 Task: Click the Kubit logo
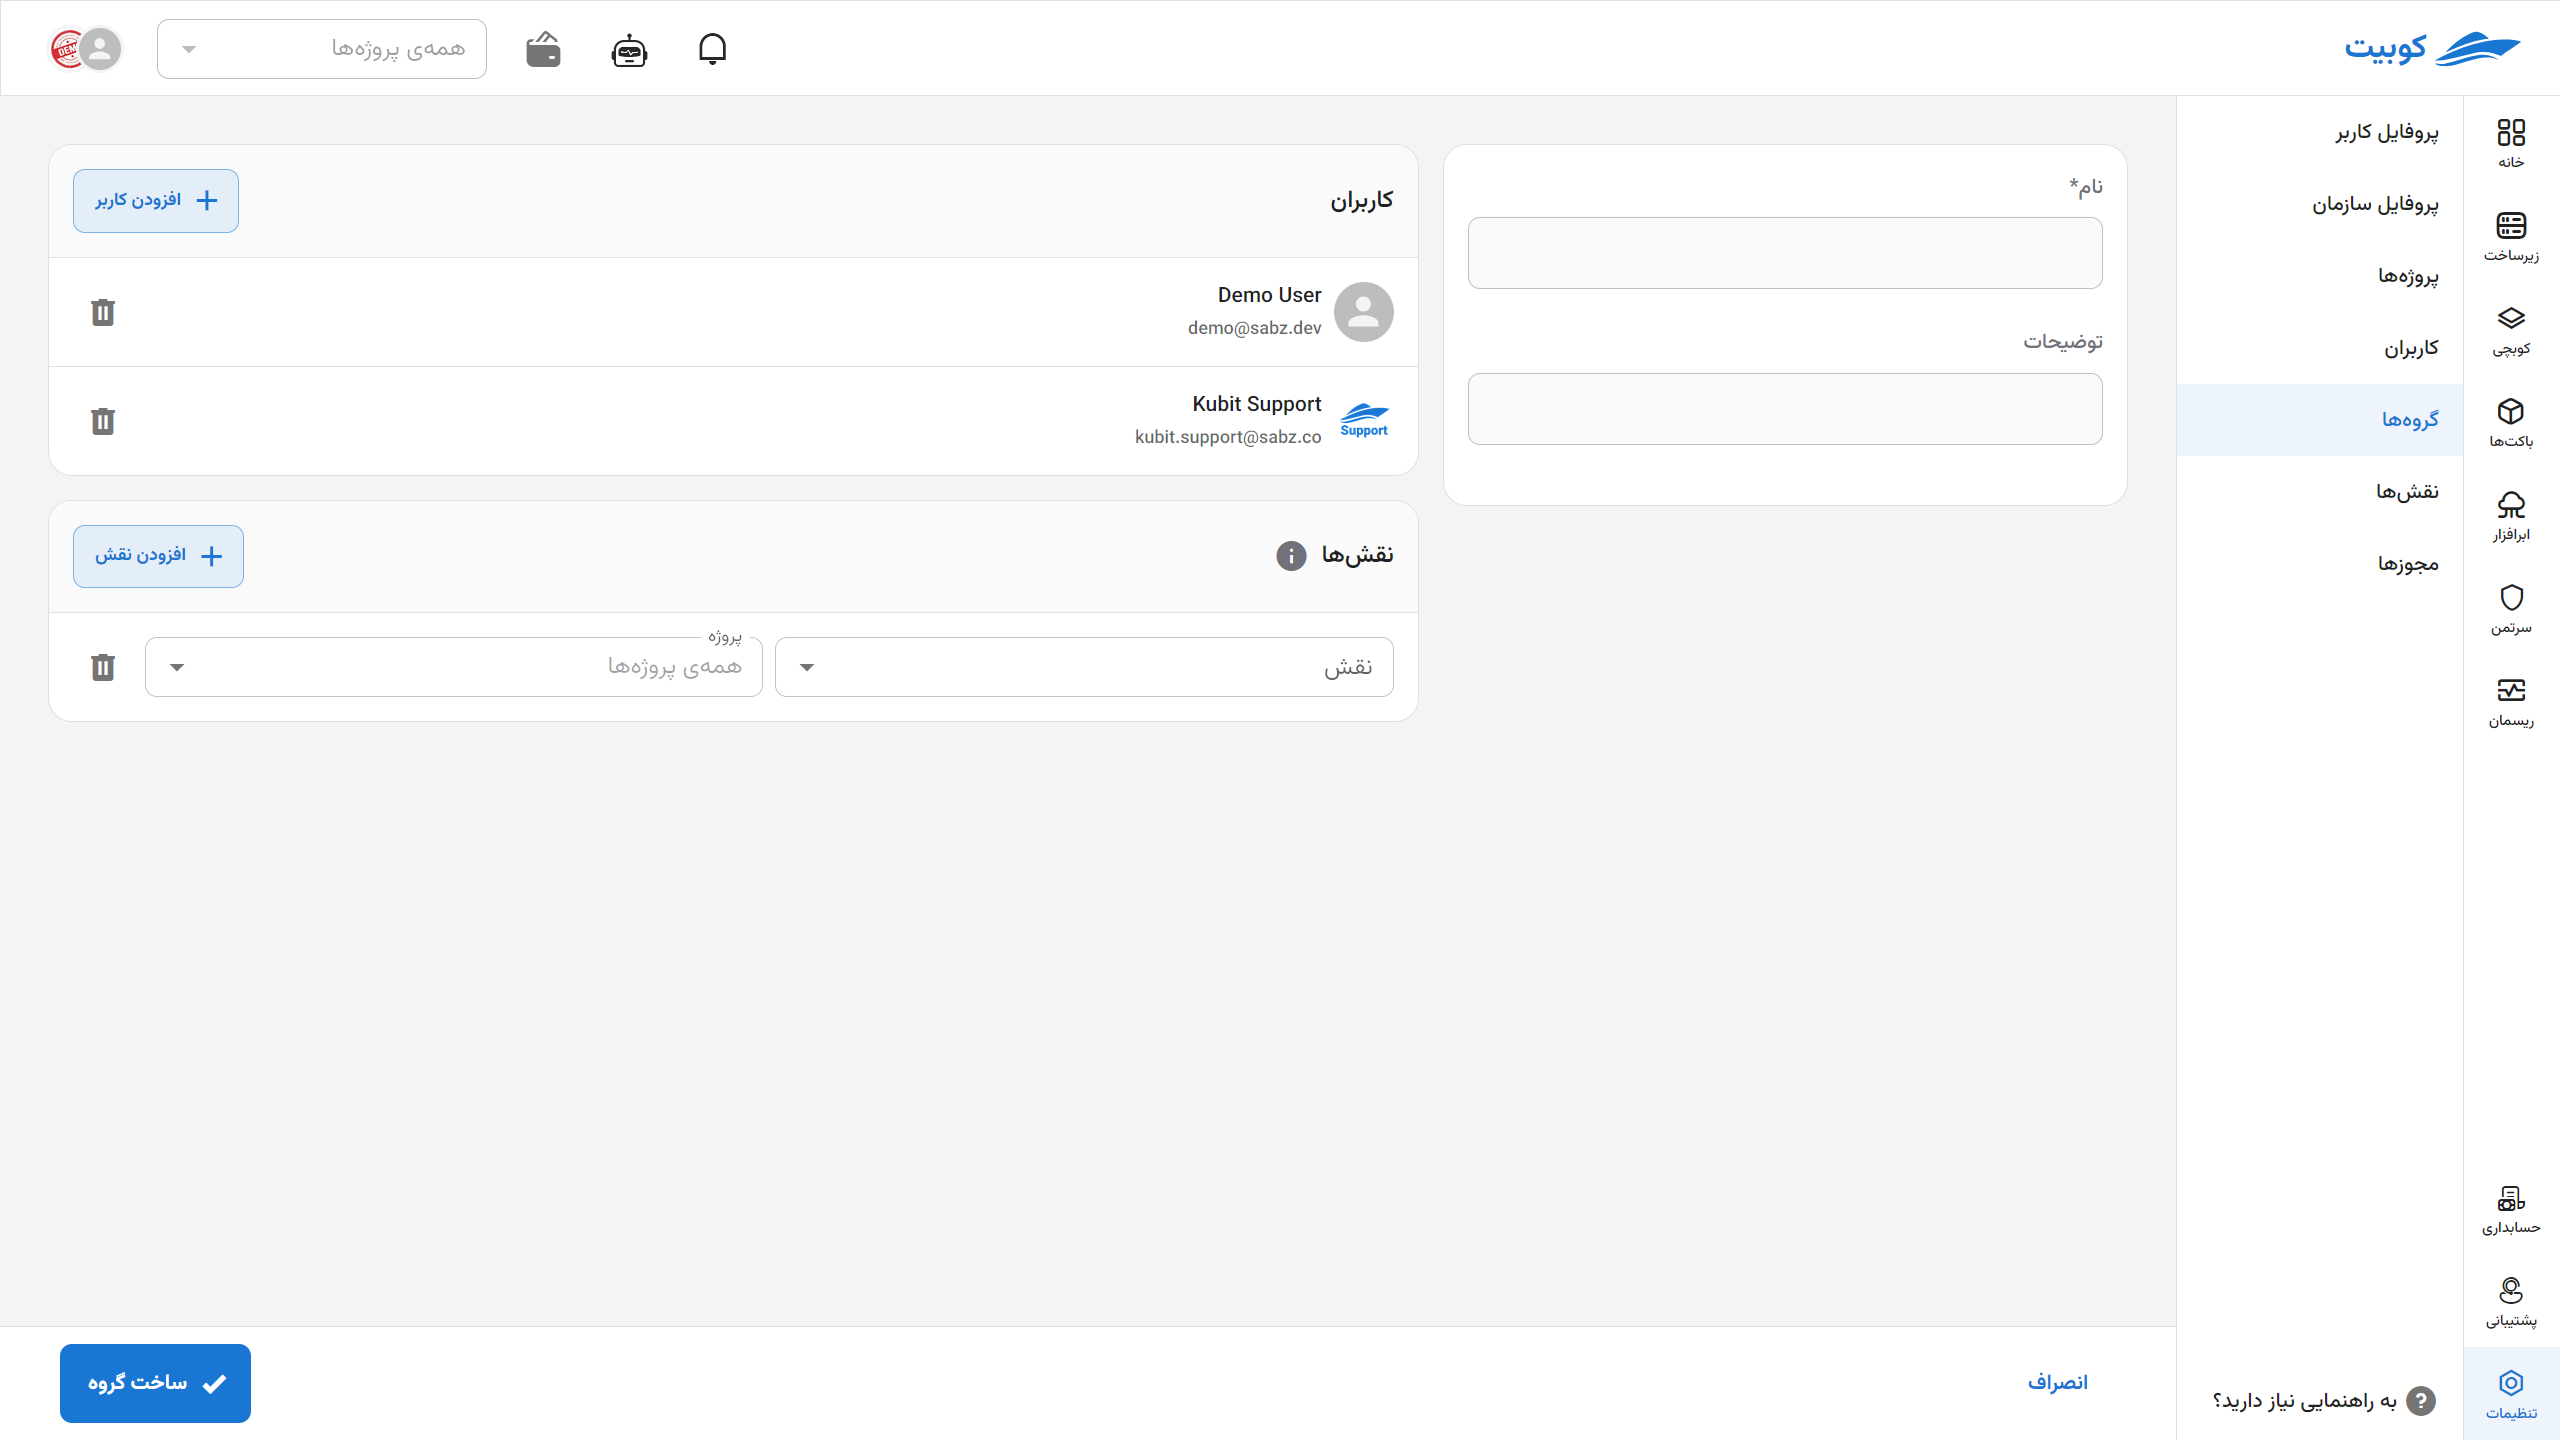click(2432, 48)
